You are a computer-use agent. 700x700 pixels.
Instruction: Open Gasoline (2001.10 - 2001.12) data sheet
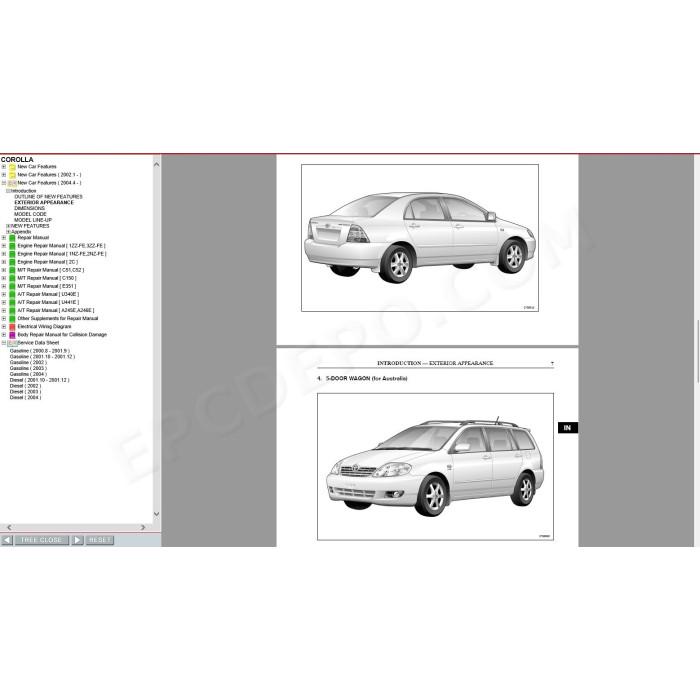[x=42, y=357]
